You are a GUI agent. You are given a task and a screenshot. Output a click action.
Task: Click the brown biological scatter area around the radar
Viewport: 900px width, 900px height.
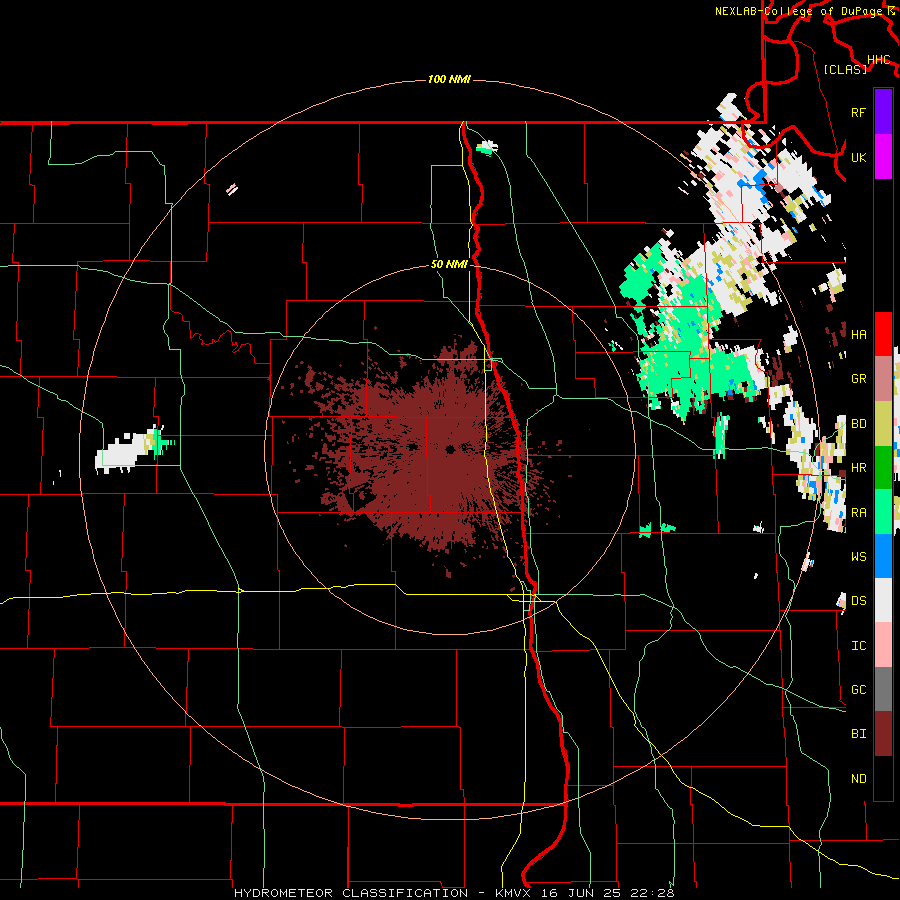coord(428,453)
